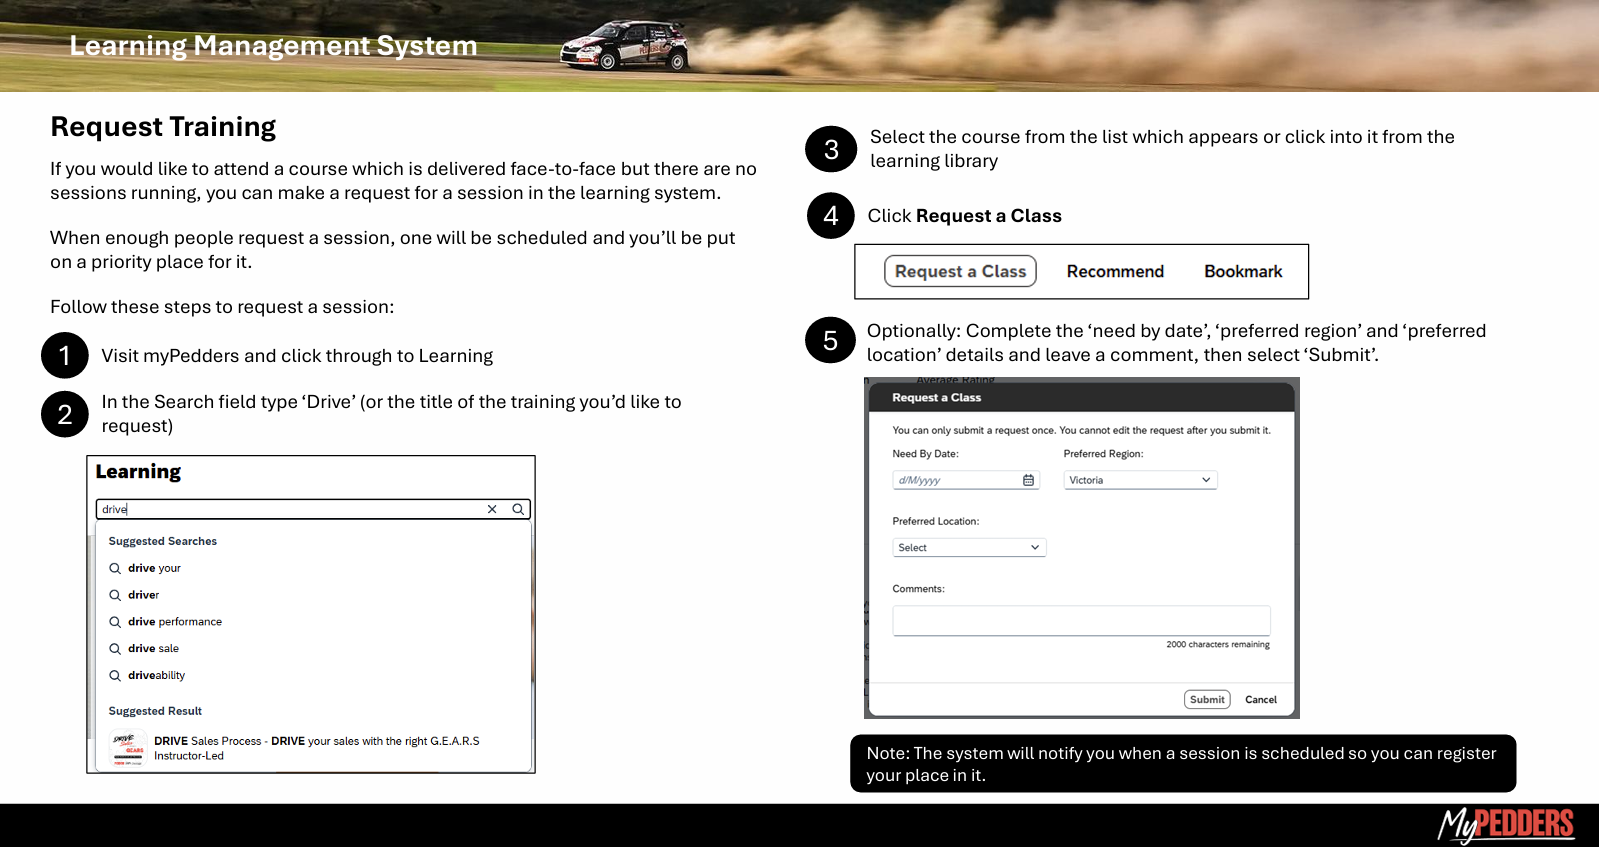
Task: Click the rally car image in header
Action: [x=625, y=45]
